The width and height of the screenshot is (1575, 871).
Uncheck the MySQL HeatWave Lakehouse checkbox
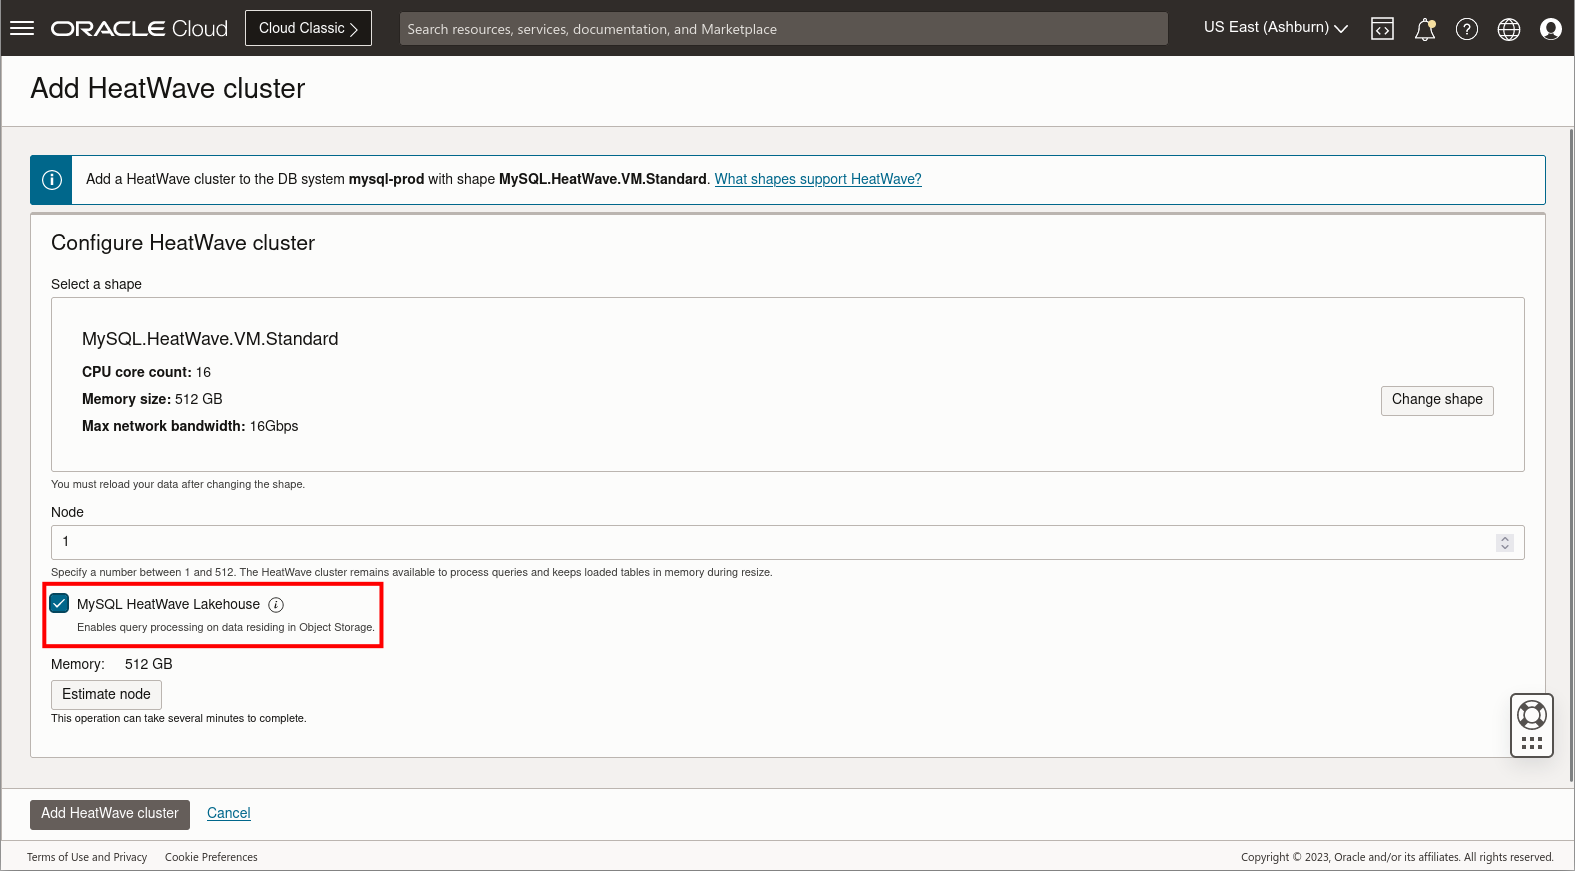click(59, 603)
